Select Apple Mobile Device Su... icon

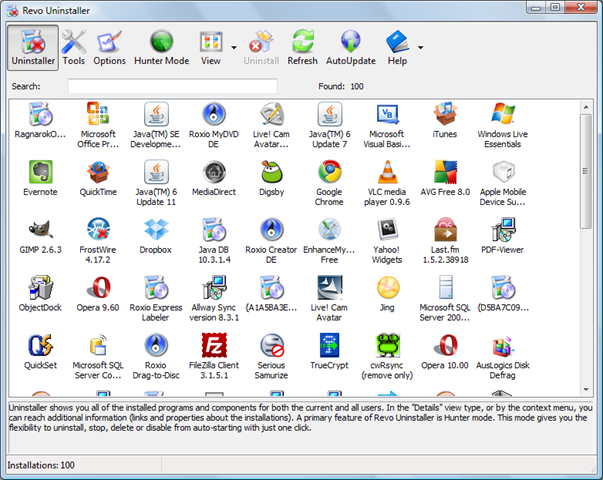tap(503, 172)
